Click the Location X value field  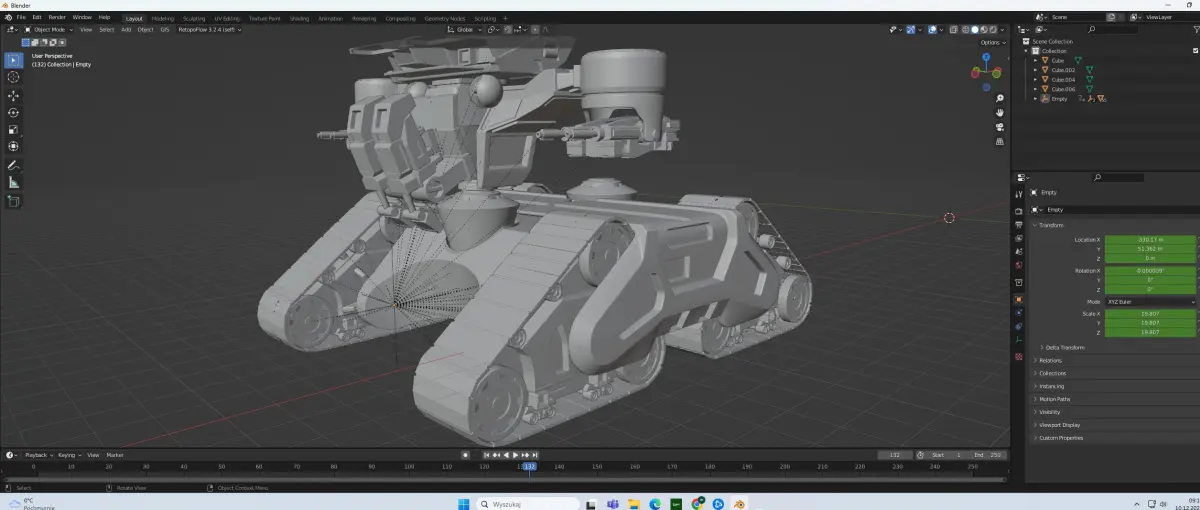[x=1150, y=240]
